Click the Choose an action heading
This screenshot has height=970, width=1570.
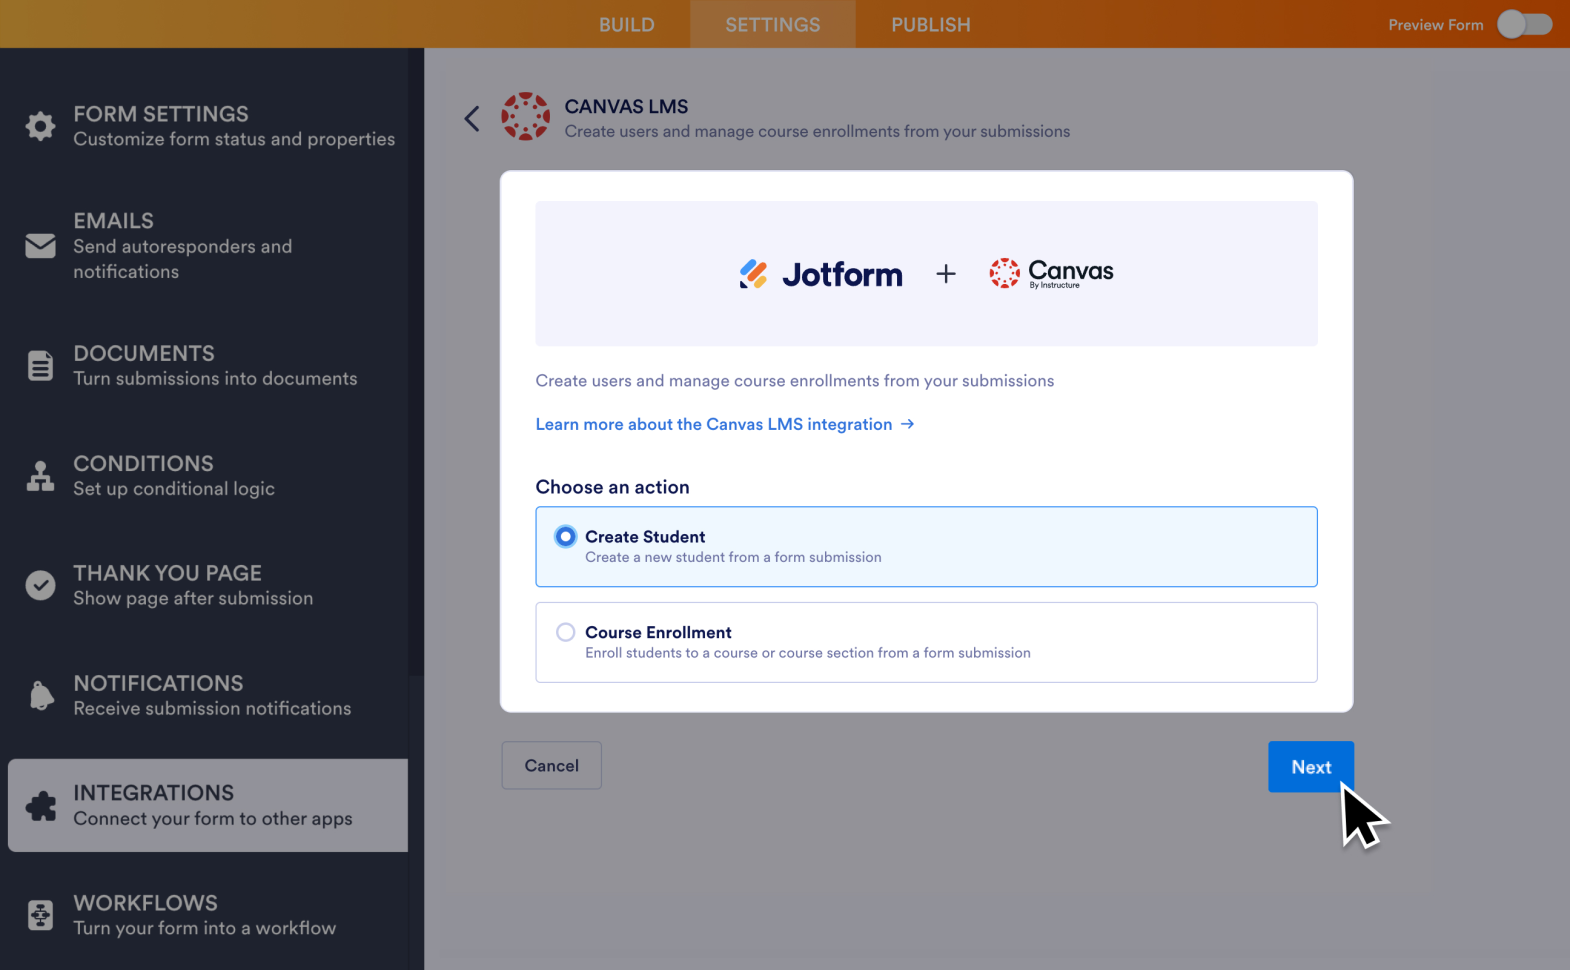612,487
